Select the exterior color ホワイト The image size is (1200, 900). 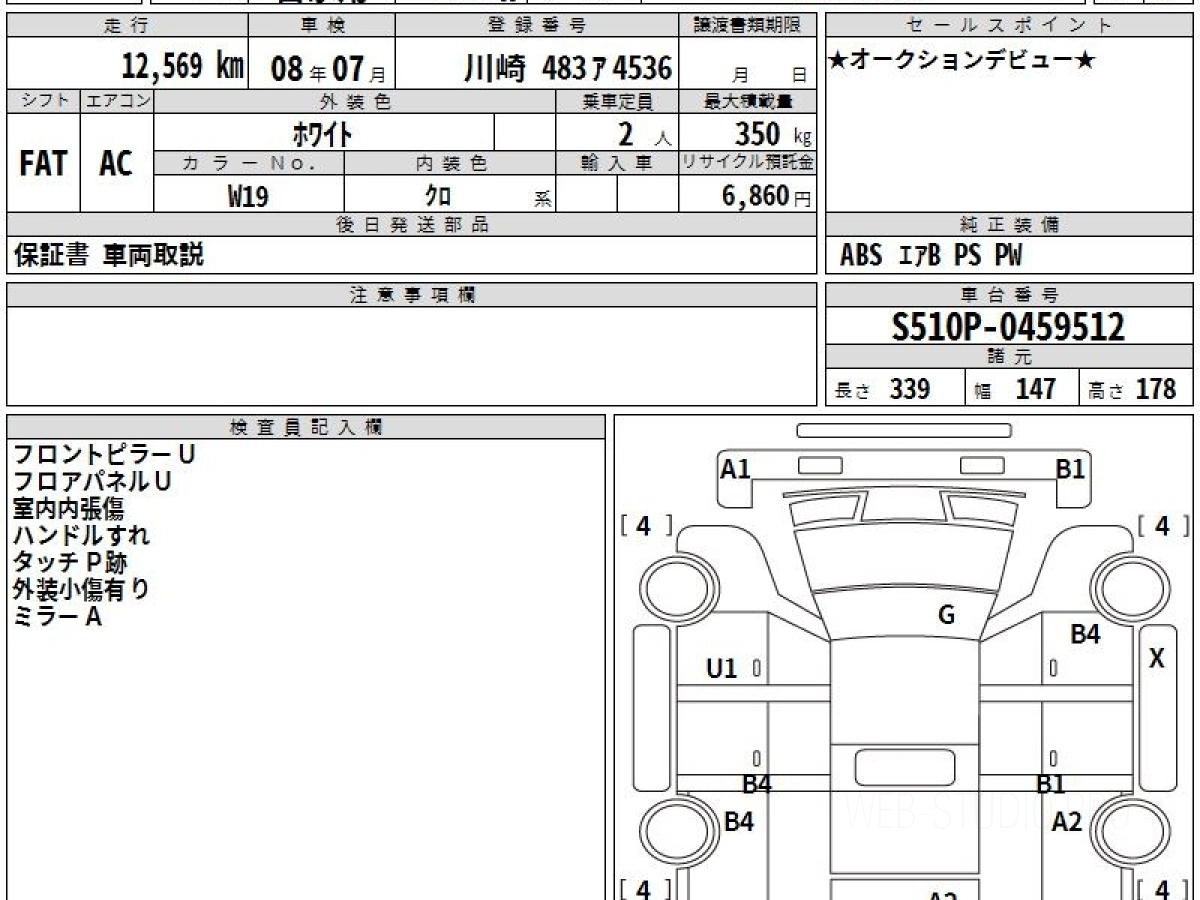tap(323, 133)
